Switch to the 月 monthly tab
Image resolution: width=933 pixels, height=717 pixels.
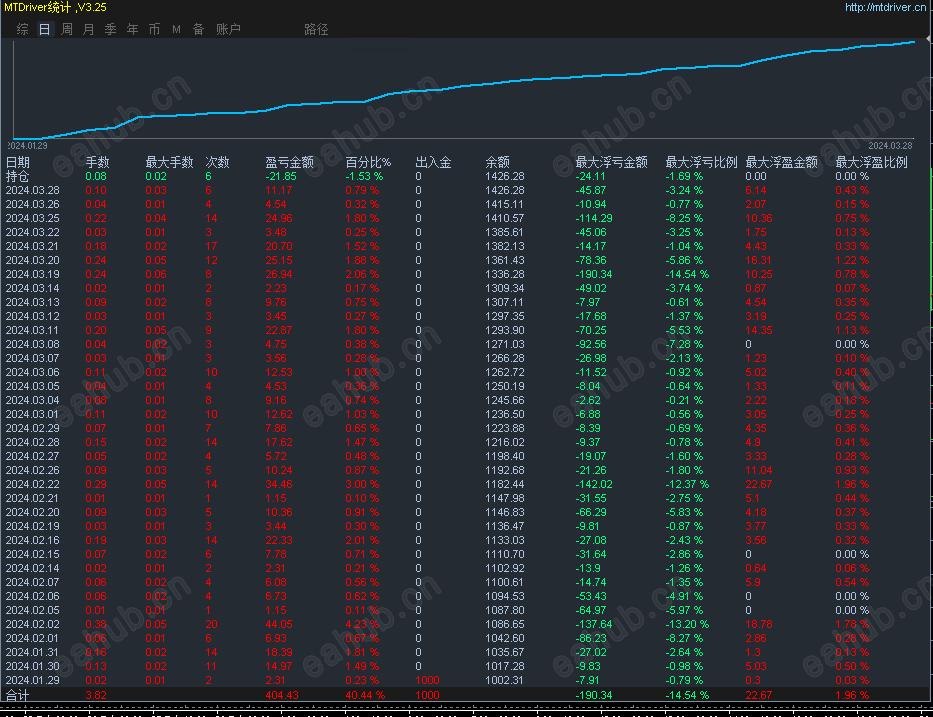tap(89, 29)
